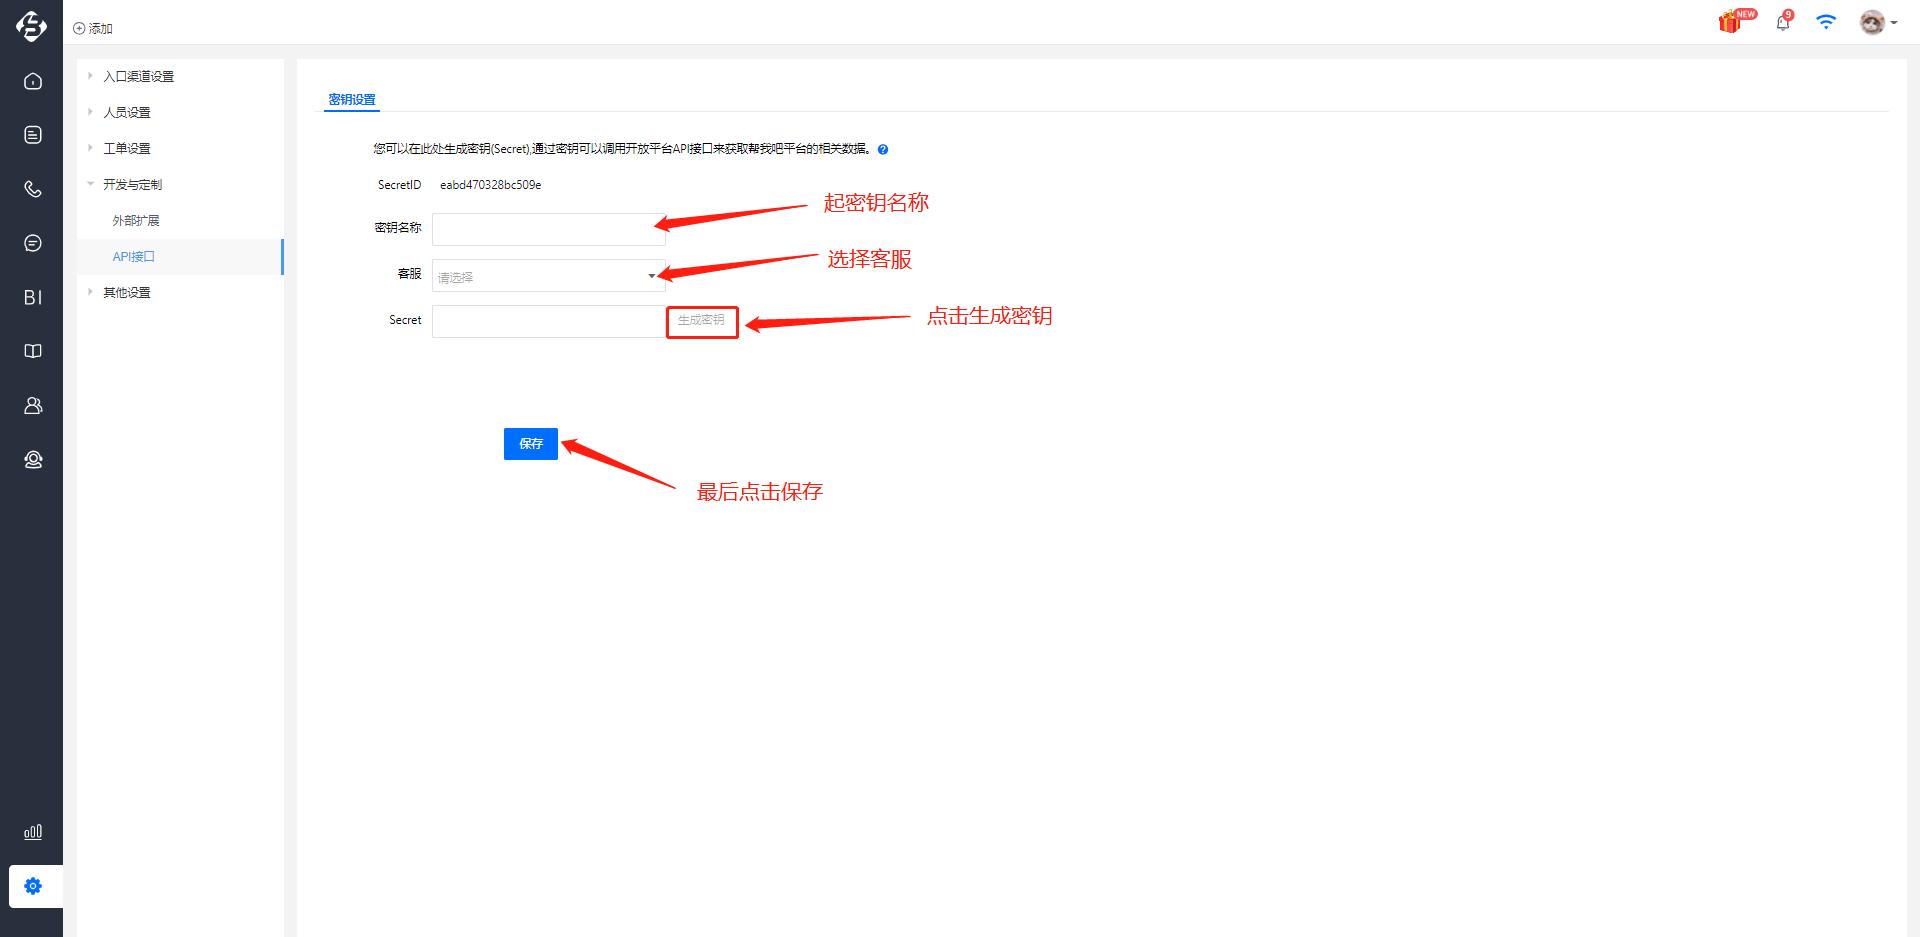This screenshot has height=937, width=1920.
Task: Select the 外部扩展 menu item
Action: click(x=136, y=221)
